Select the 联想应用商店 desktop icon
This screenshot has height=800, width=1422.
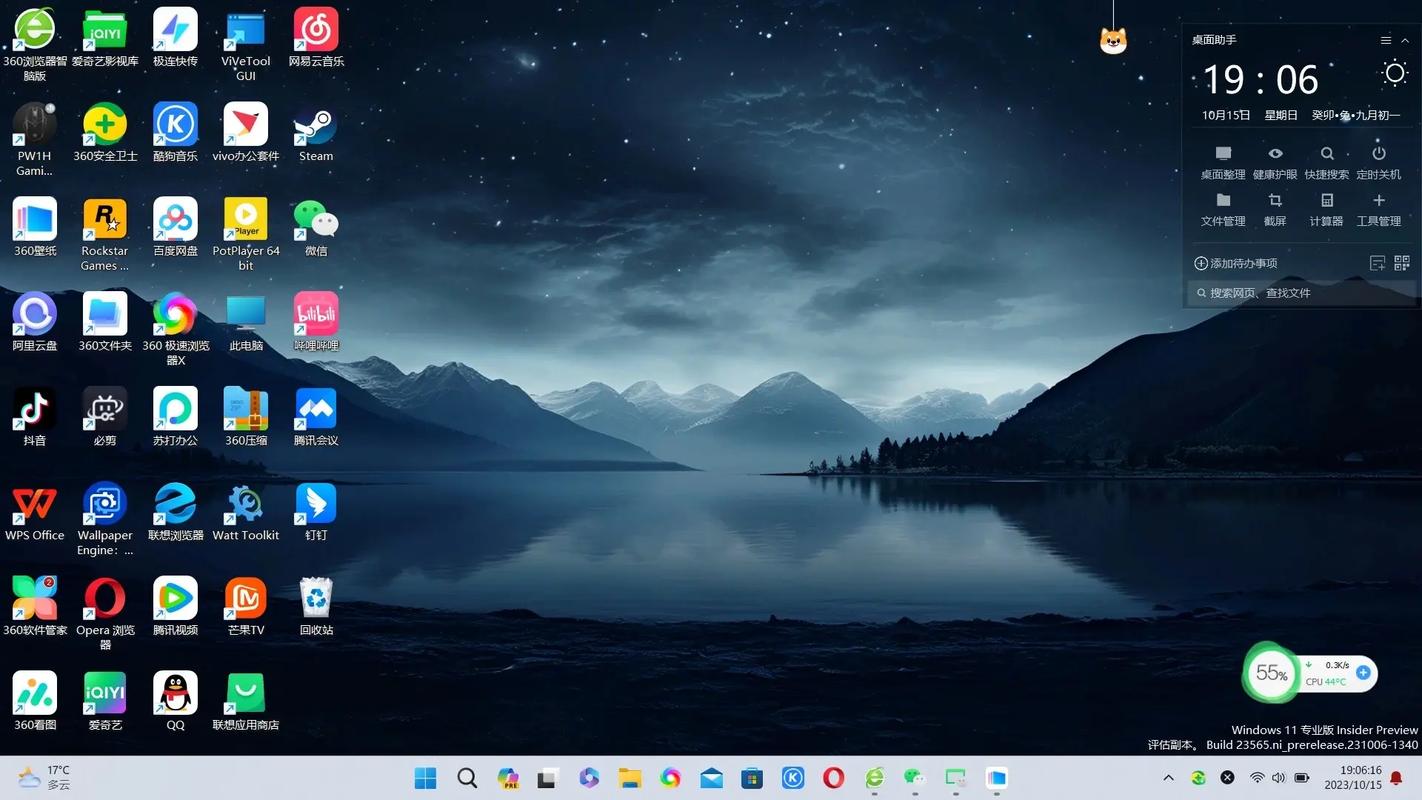pyautogui.click(x=246, y=702)
